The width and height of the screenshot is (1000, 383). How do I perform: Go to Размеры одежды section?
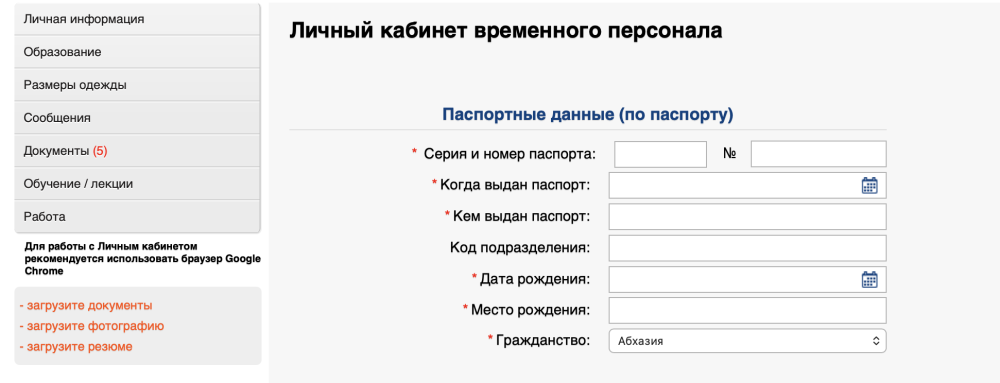coord(137,85)
